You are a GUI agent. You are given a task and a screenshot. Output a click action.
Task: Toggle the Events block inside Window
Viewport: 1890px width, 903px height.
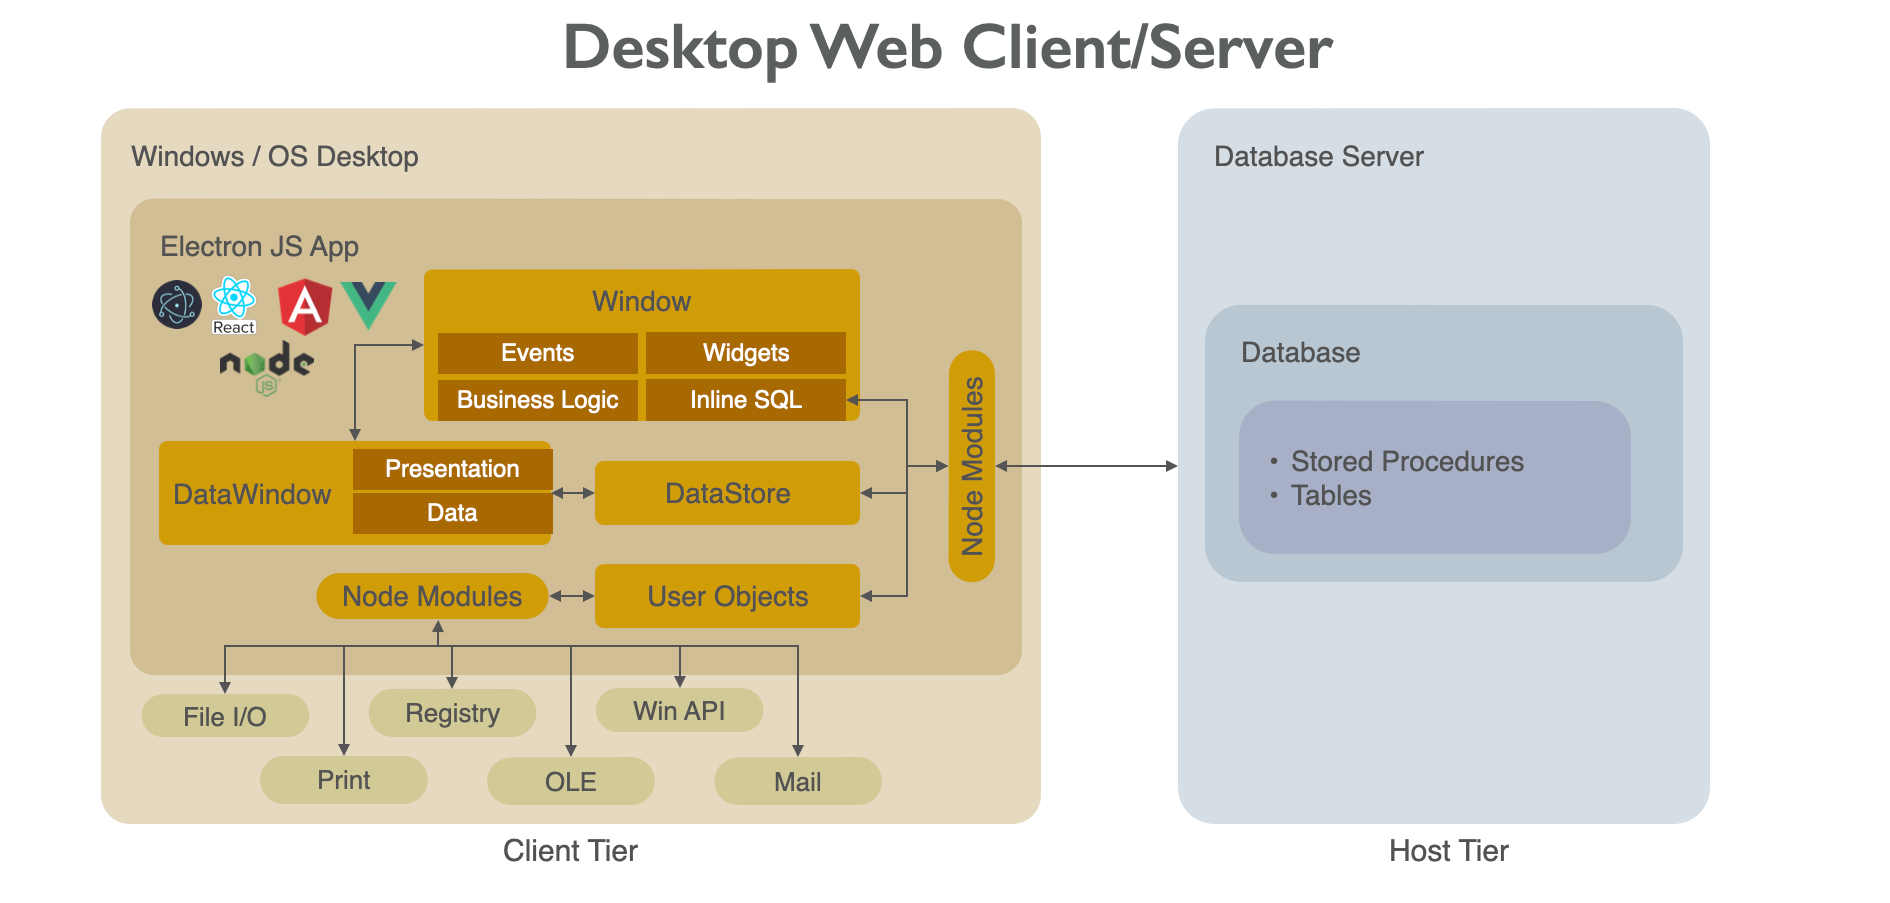(537, 352)
